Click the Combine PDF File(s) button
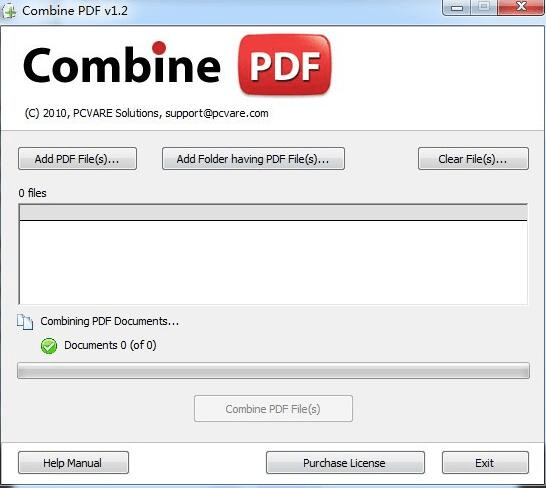Viewport: 546px width, 488px height. pos(273,409)
